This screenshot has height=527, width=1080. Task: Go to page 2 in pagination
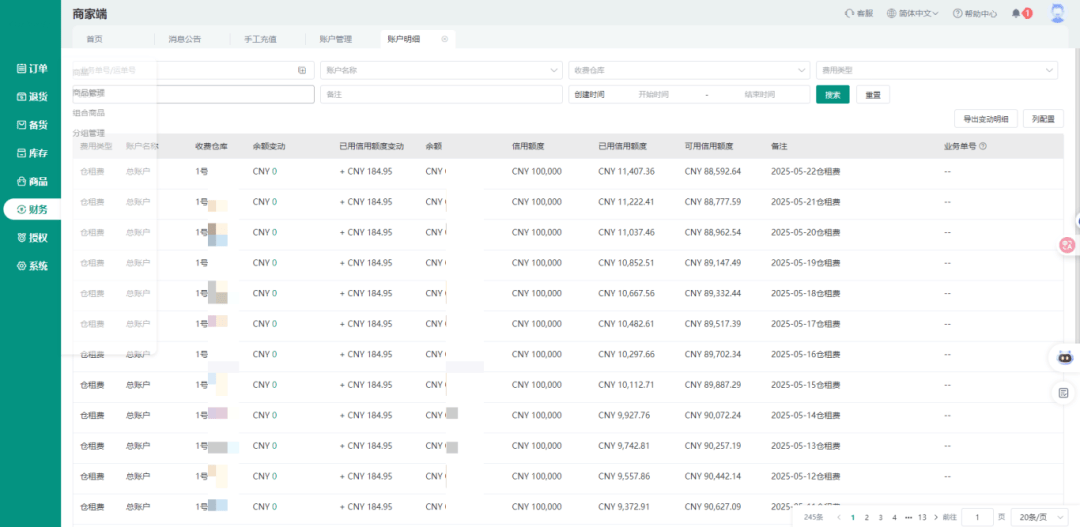[866, 517]
